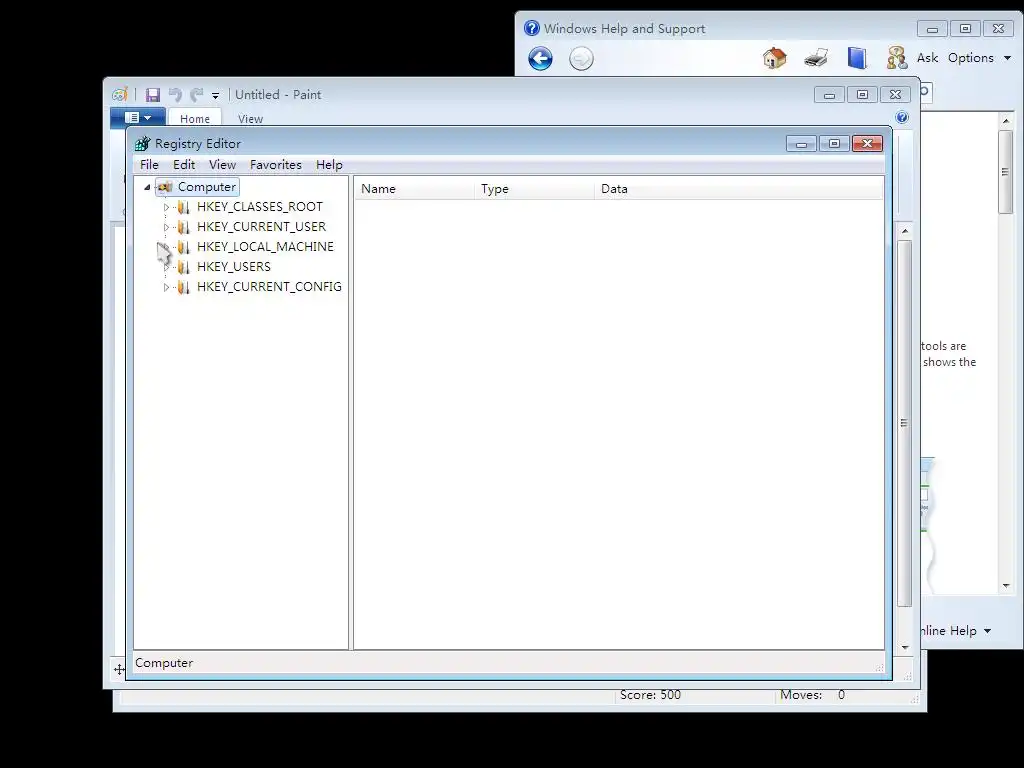Maximize the Registry Editor window
Screen dimensions: 1024x768
[x=834, y=144]
